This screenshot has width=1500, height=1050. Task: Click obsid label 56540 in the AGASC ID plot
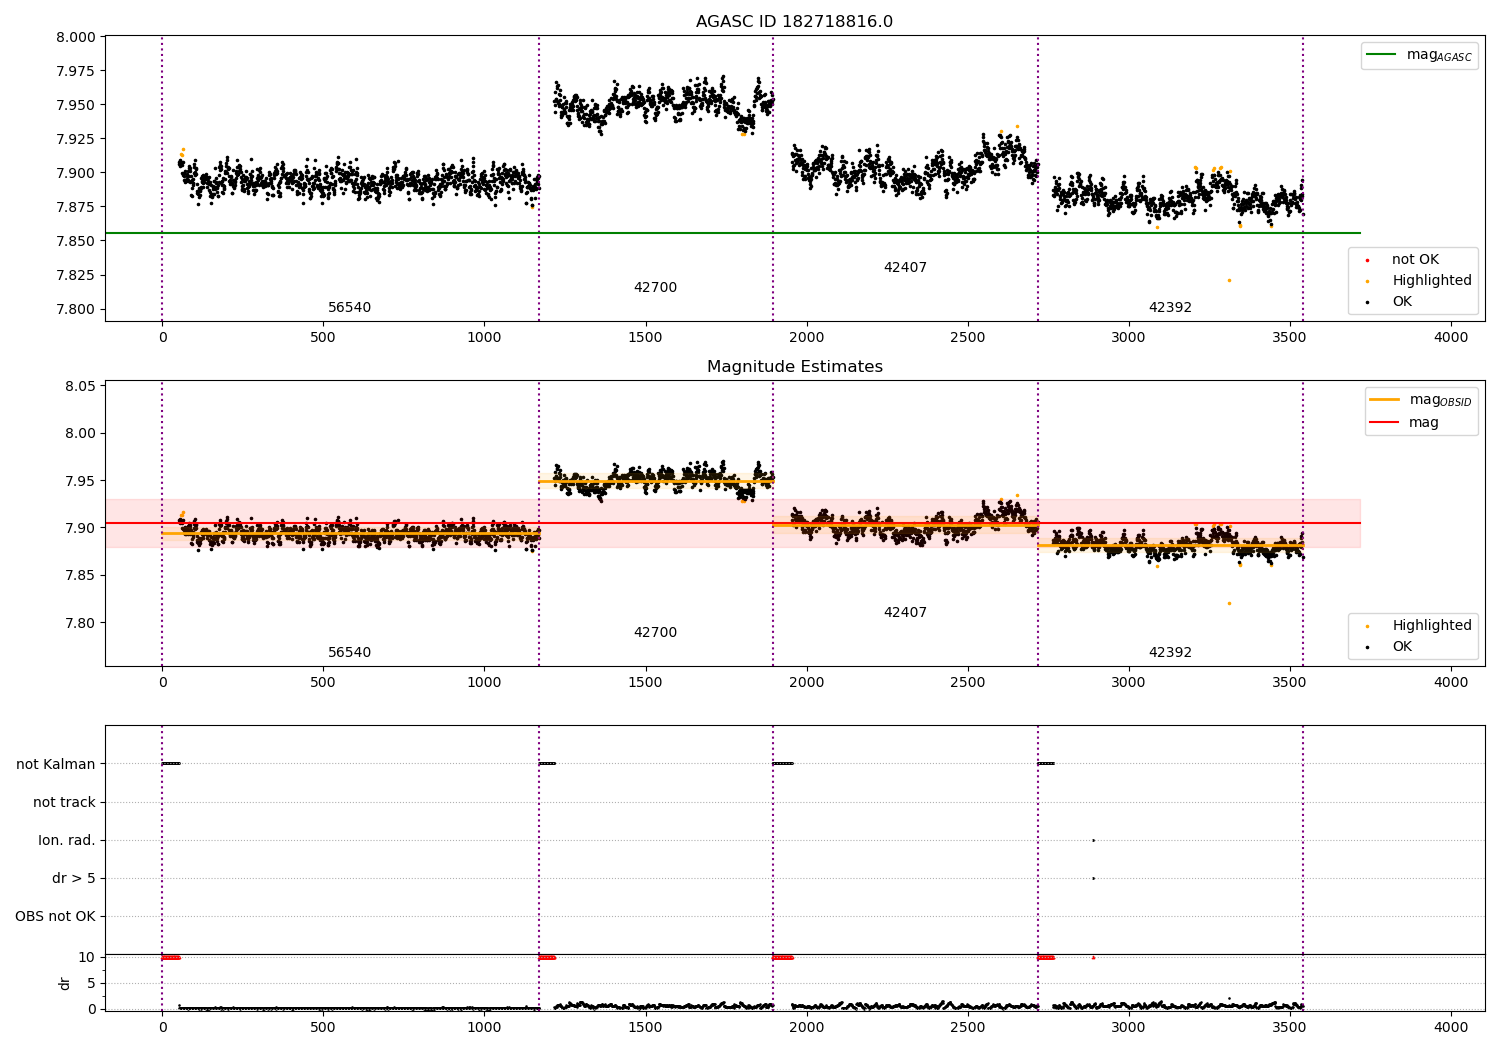pos(350,308)
